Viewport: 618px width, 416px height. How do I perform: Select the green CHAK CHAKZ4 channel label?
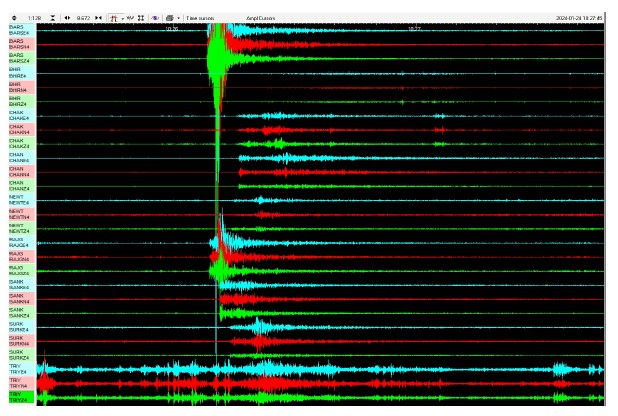(x=18, y=143)
